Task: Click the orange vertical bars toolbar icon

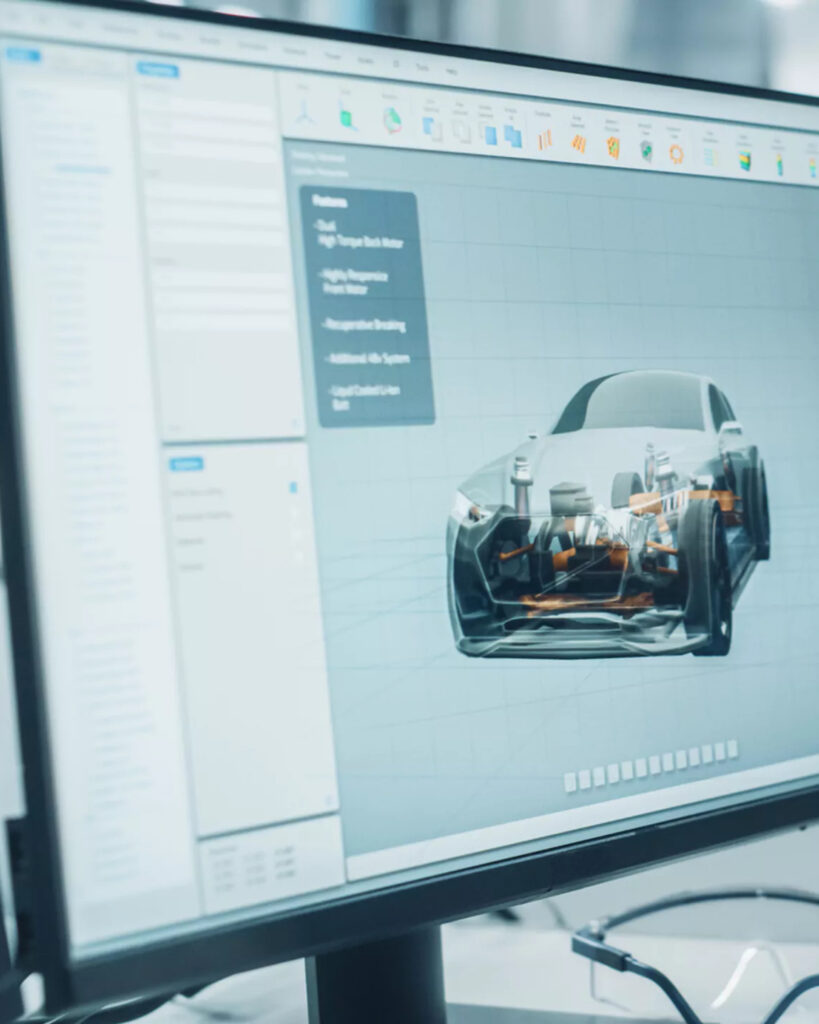Action: click(545, 139)
